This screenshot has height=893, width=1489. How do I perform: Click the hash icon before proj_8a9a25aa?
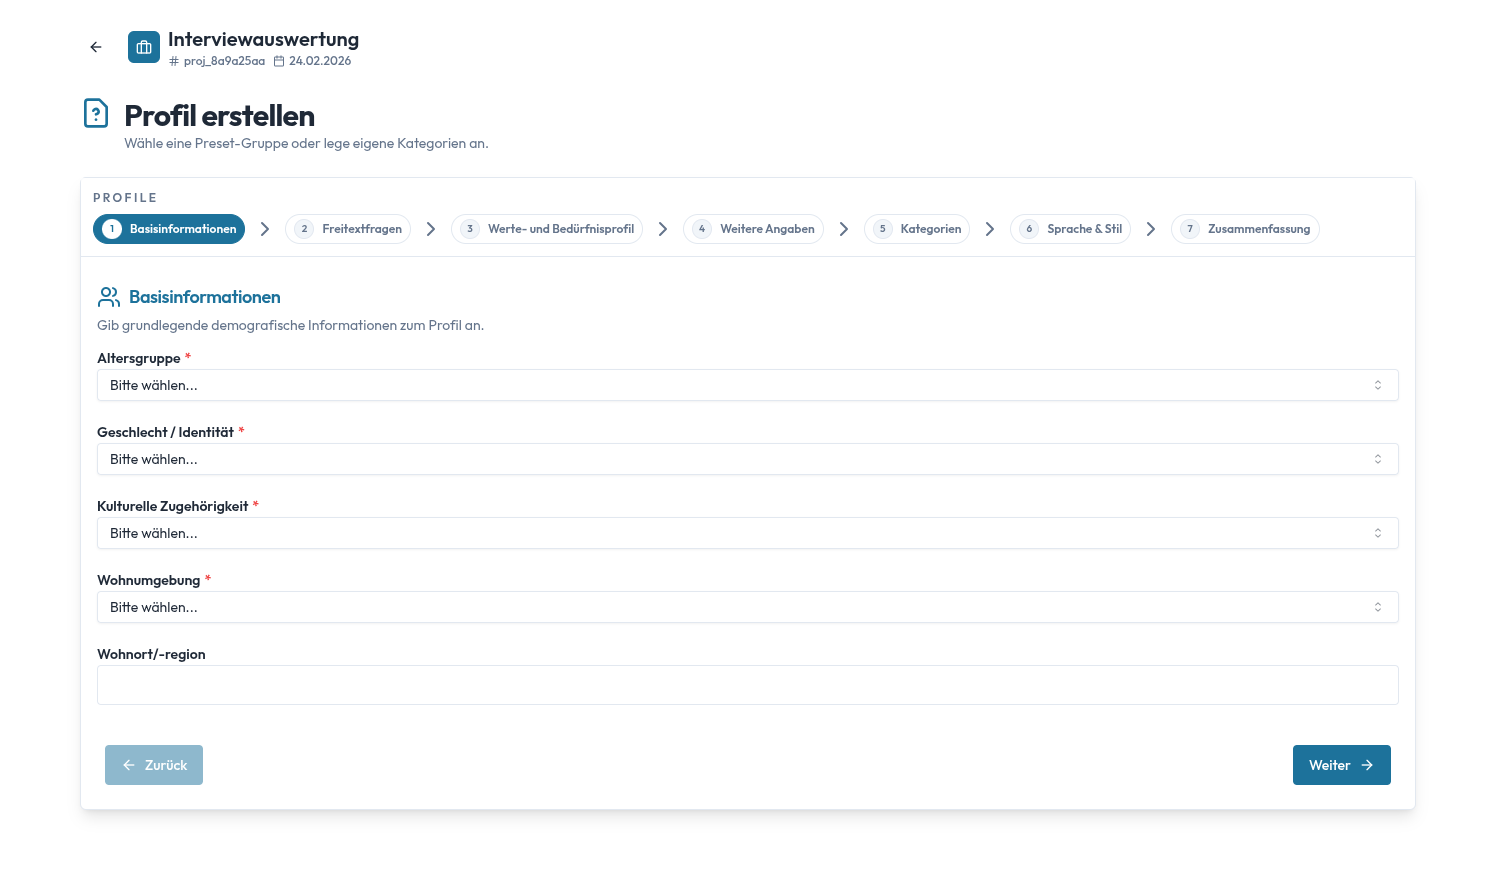[174, 61]
